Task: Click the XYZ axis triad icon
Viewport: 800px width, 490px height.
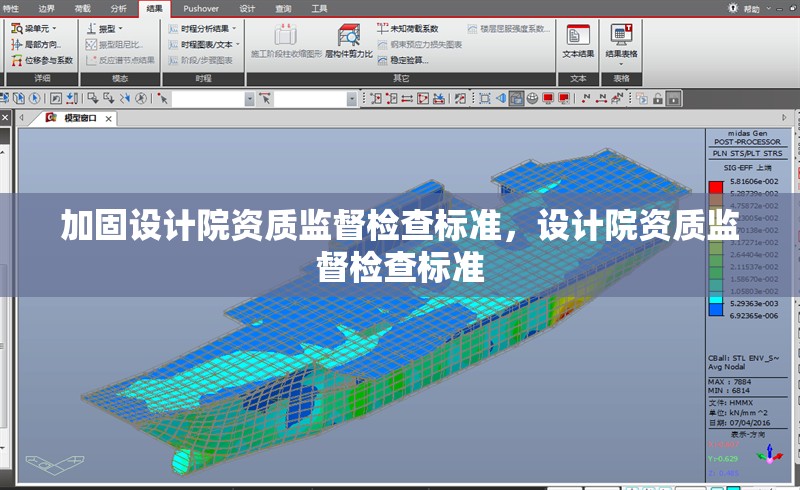Action: point(768,455)
